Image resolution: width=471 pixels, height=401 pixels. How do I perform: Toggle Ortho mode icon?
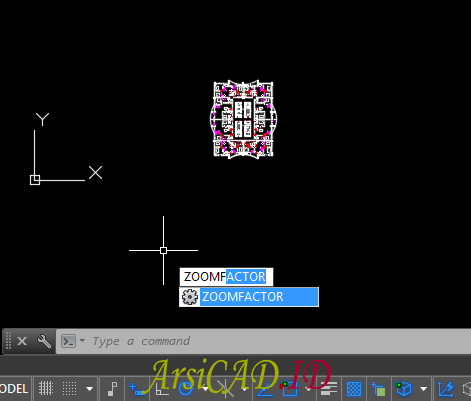162,389
